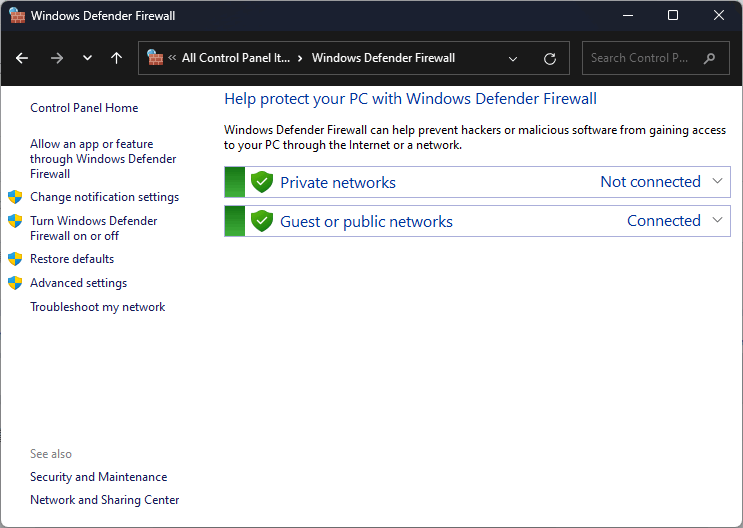Click the shield beside Restore defaults
This screenshot has height=528, width=743.
[x=15, y=259]
